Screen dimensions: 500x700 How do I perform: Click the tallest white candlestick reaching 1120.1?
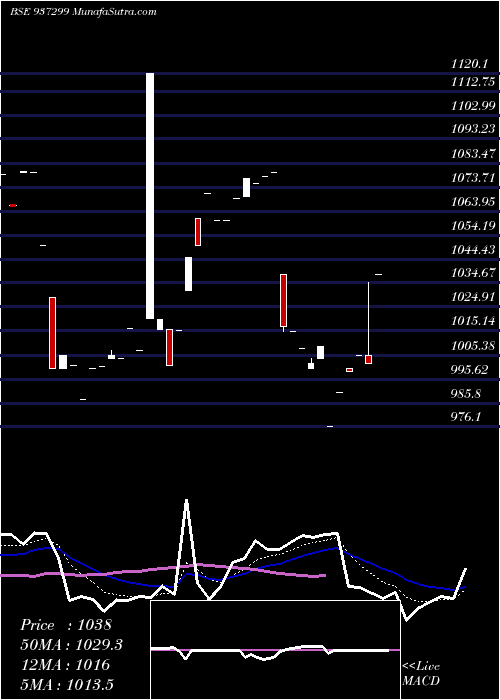click(x=150, y=196)
